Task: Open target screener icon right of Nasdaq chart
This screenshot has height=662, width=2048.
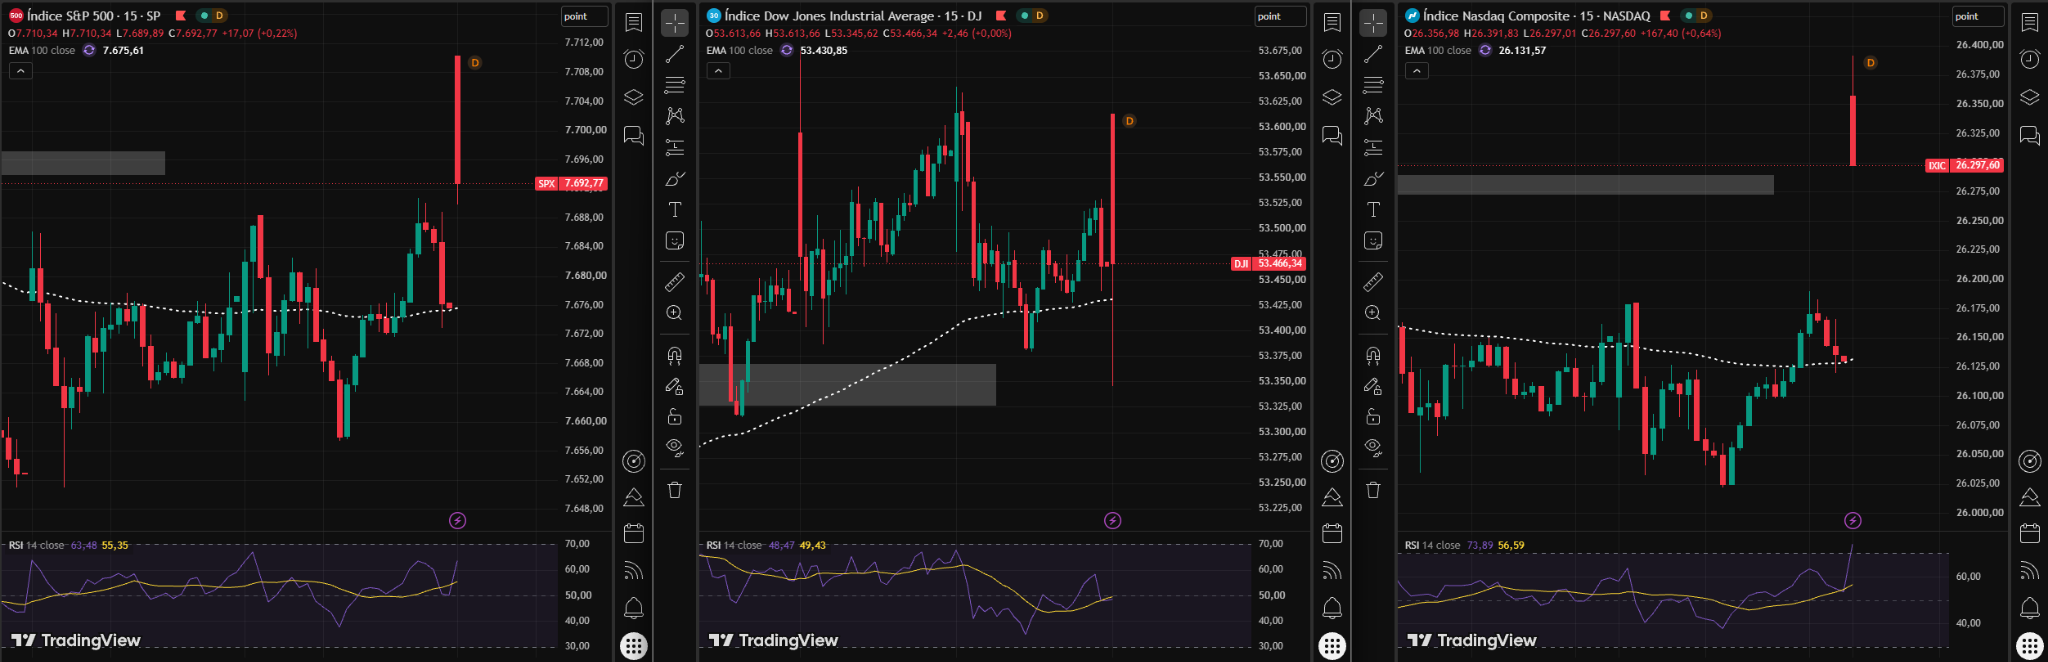Action: tap(2030, 461)
